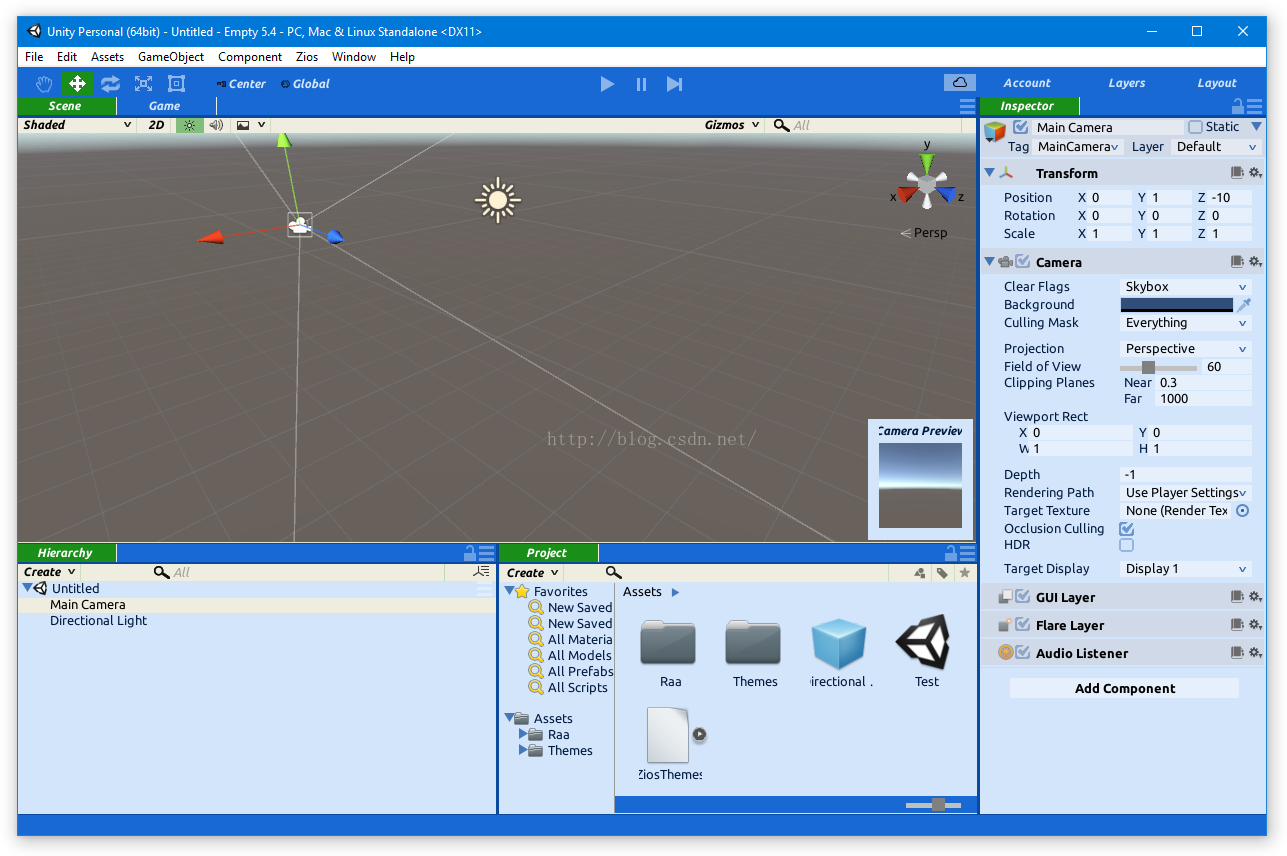Image resolution: width=1287 pixels, height=856 pixels.
Task: Open GUI Layer gear settings
Action: [1255, 597]
